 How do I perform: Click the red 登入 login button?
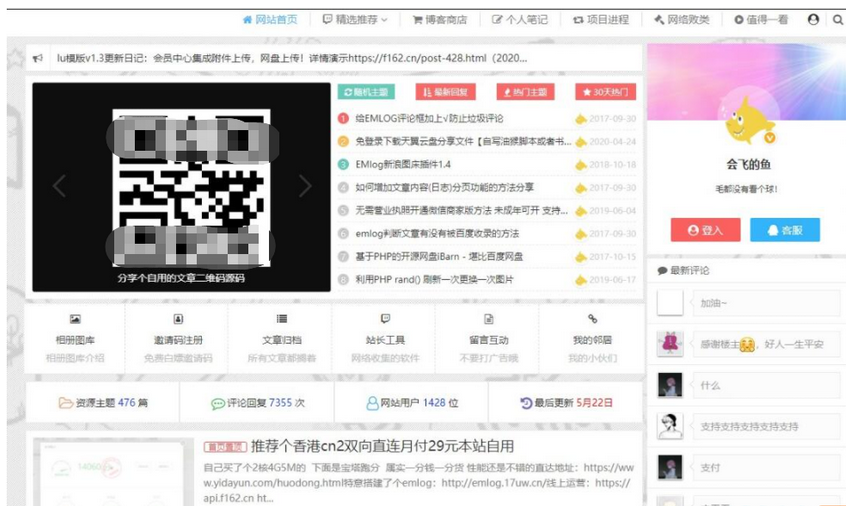click(706, 230)
